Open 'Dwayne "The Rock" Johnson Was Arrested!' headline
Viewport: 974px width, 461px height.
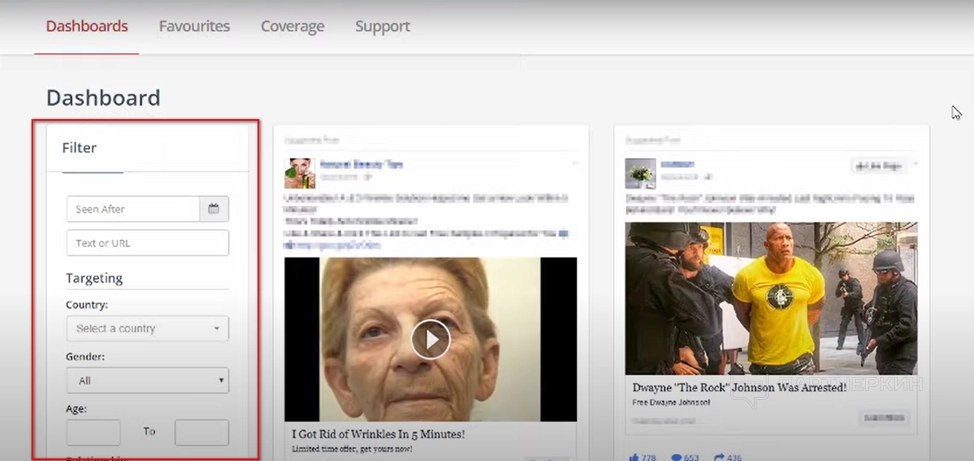pos(739,388)
